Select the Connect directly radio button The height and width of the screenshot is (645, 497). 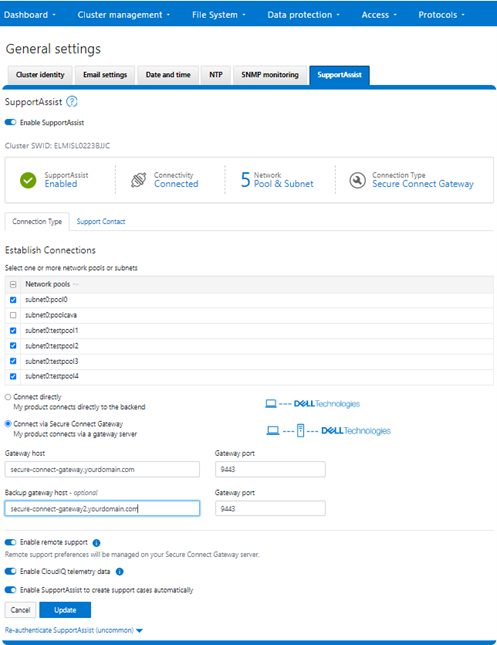[x=8, y=397]
